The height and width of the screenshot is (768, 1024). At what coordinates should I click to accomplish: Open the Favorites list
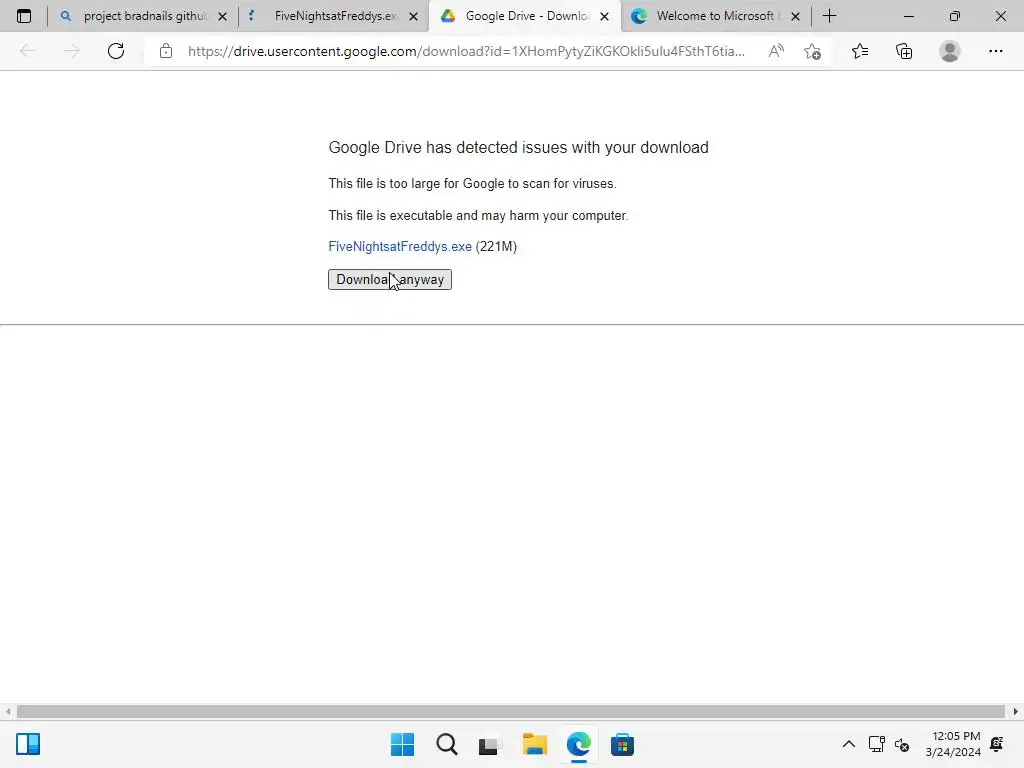[860, 51]
